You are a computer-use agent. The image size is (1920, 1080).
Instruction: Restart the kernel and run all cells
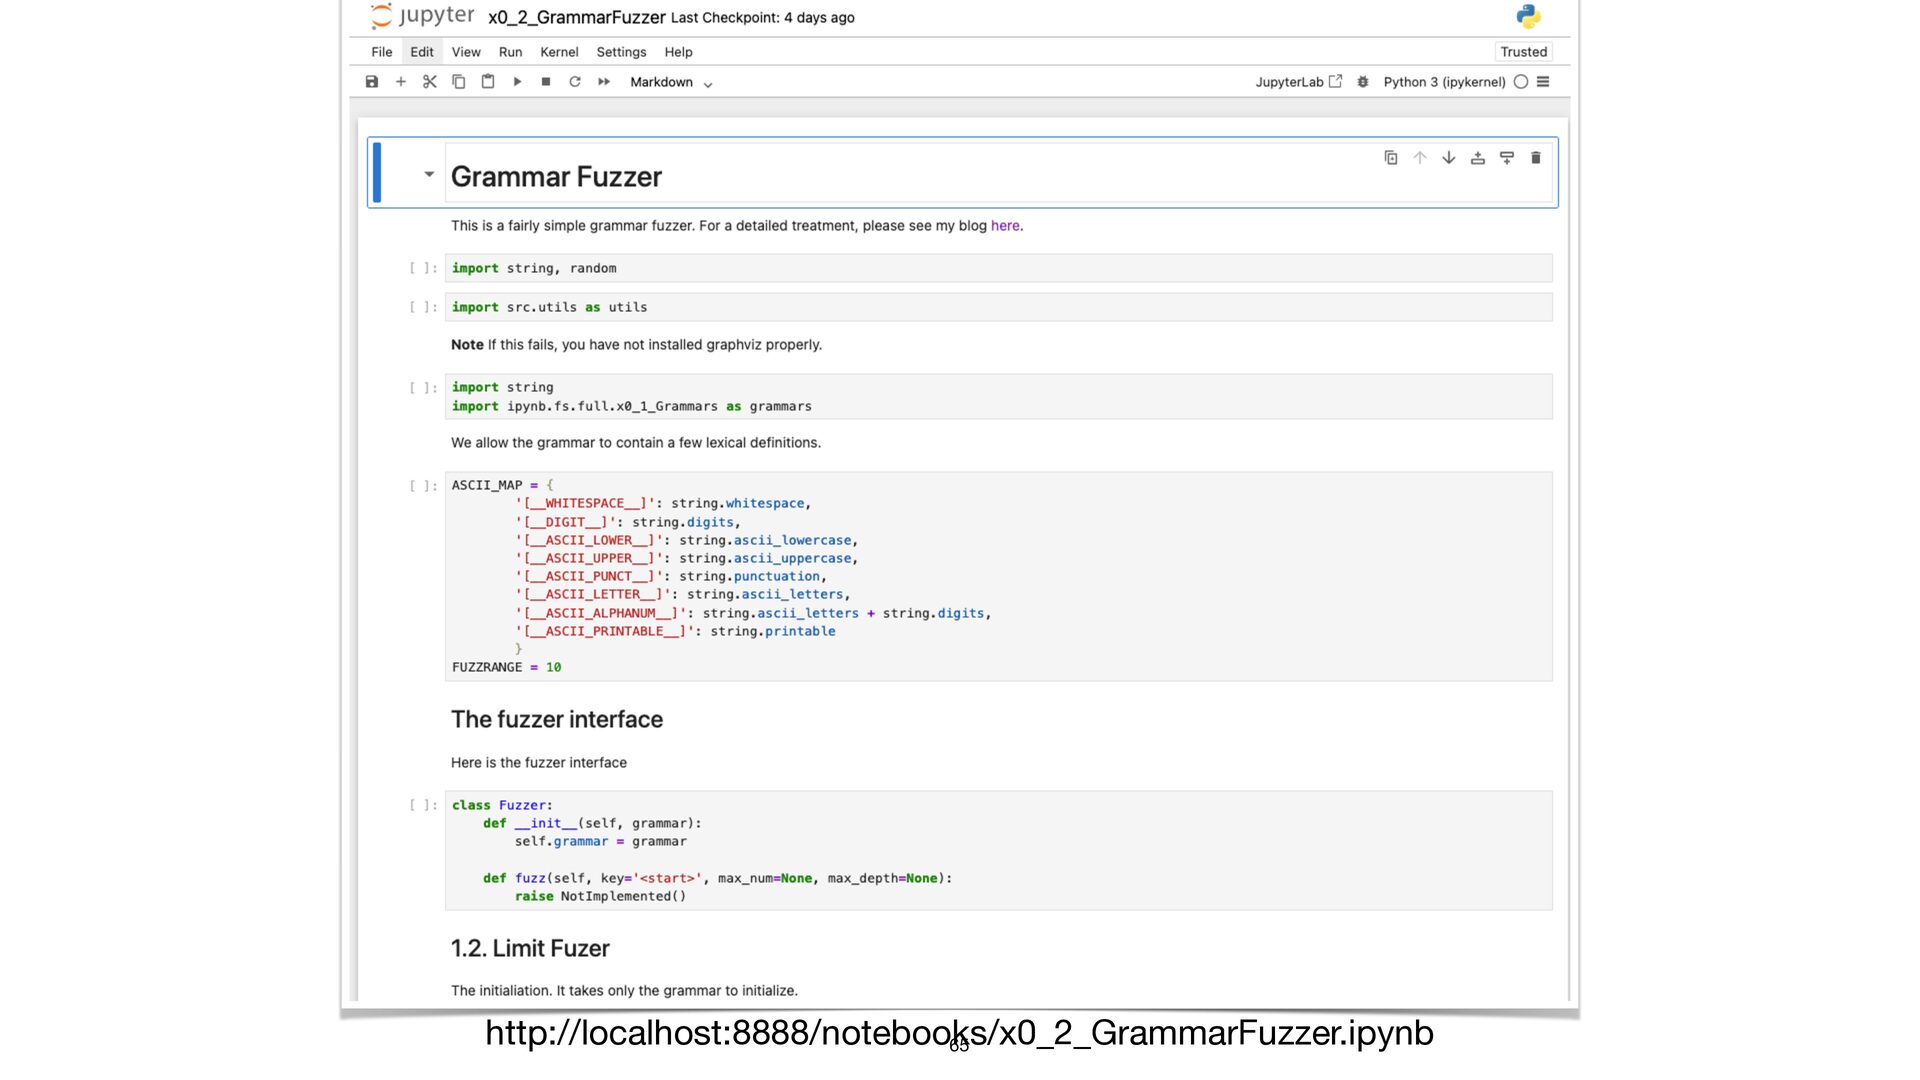604,82
